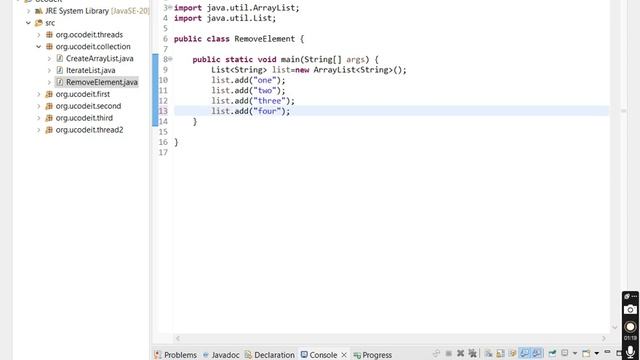This screenshot has height=360, width=640.
Task: Click the org.ucodeit.collection package icon
Action: pyautogui.click(x=49, y=47)
